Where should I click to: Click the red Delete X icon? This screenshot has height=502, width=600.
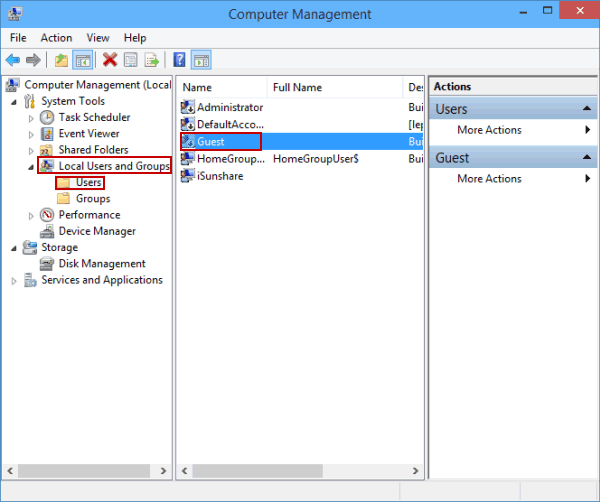[110, 60]
